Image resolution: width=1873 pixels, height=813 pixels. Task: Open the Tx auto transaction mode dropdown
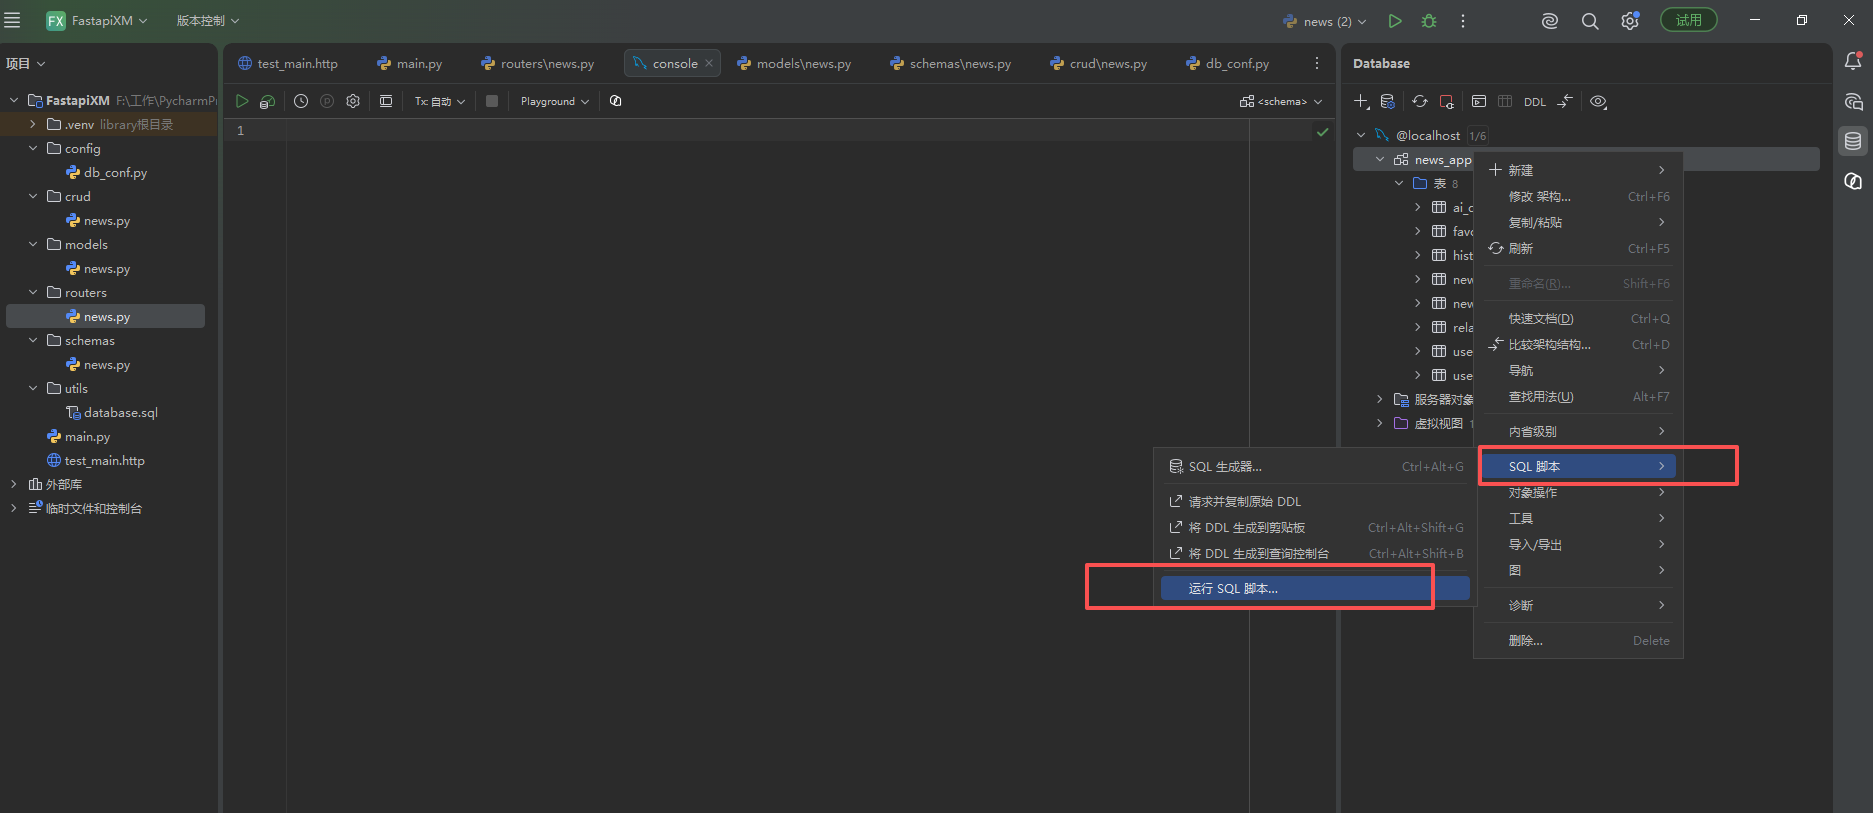tap(440, 101)
